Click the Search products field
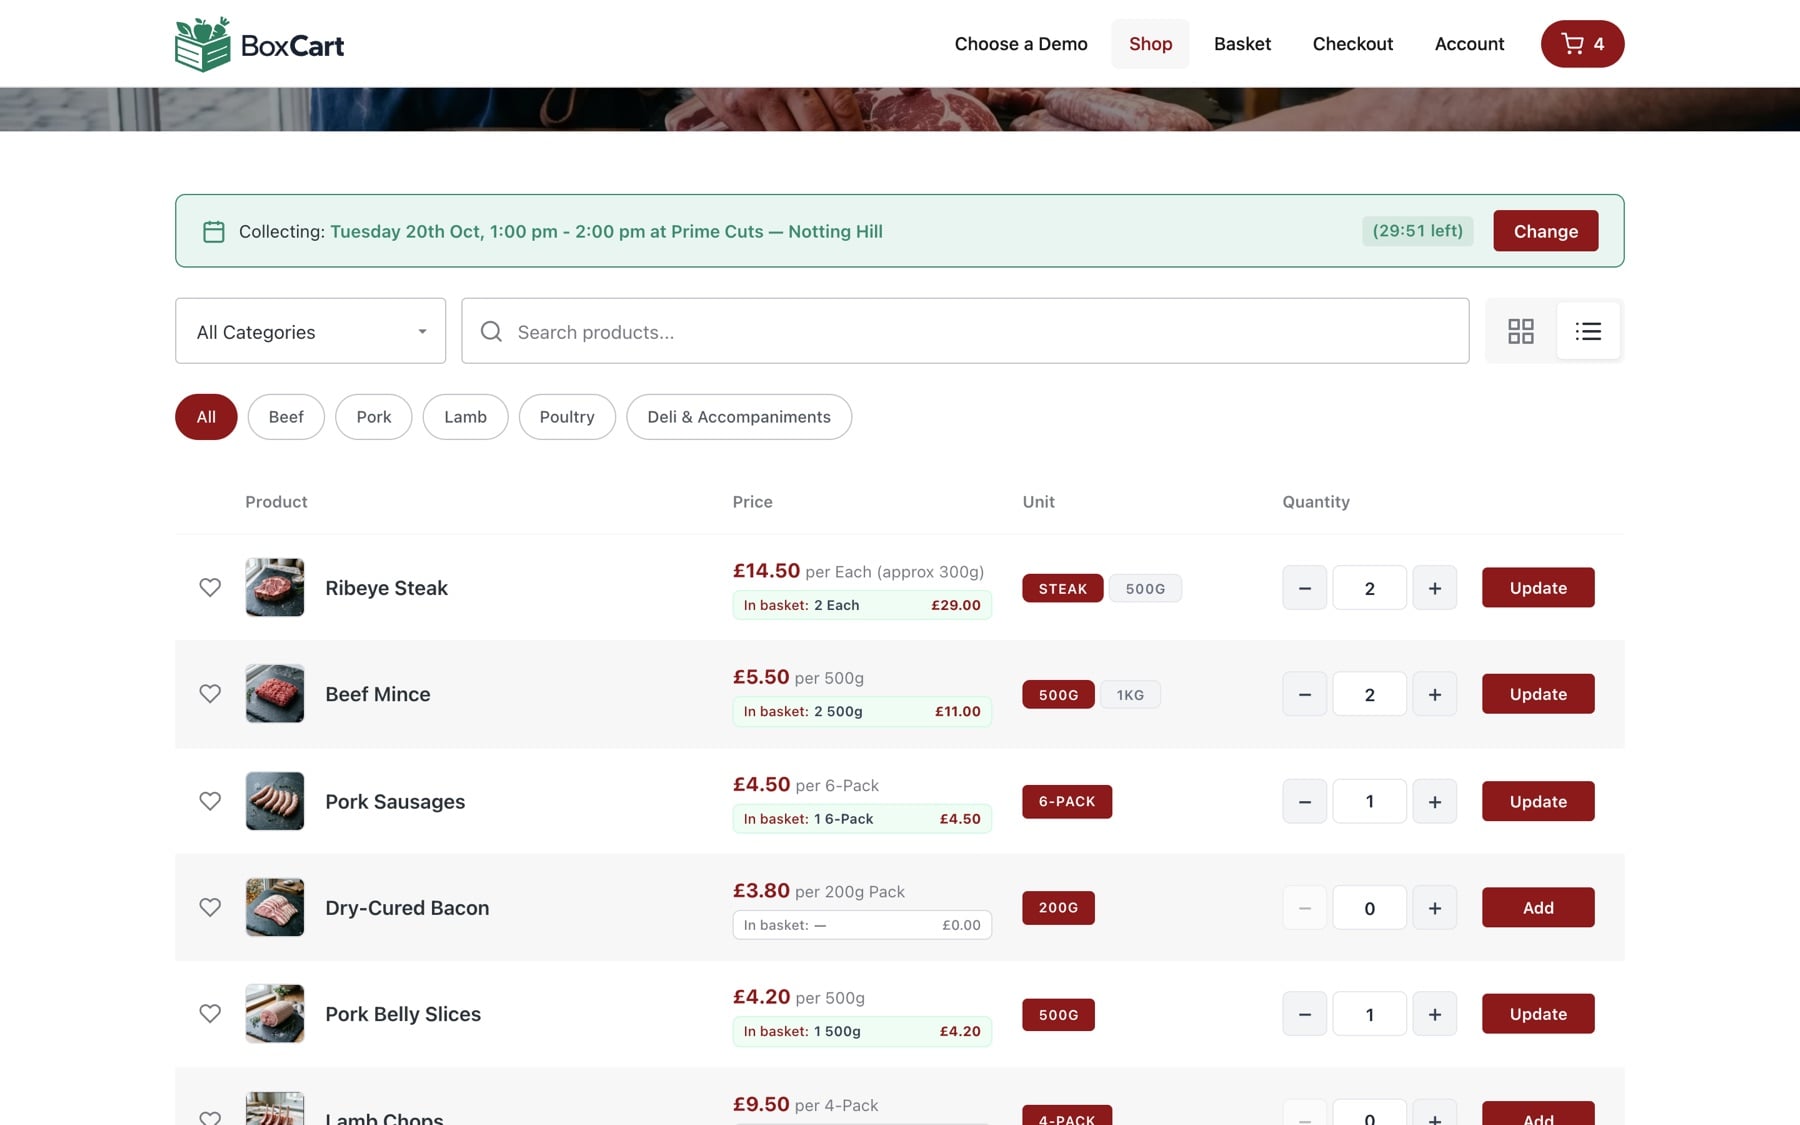This screenshot has width=1800, height=1125. [x=965, y=331]
